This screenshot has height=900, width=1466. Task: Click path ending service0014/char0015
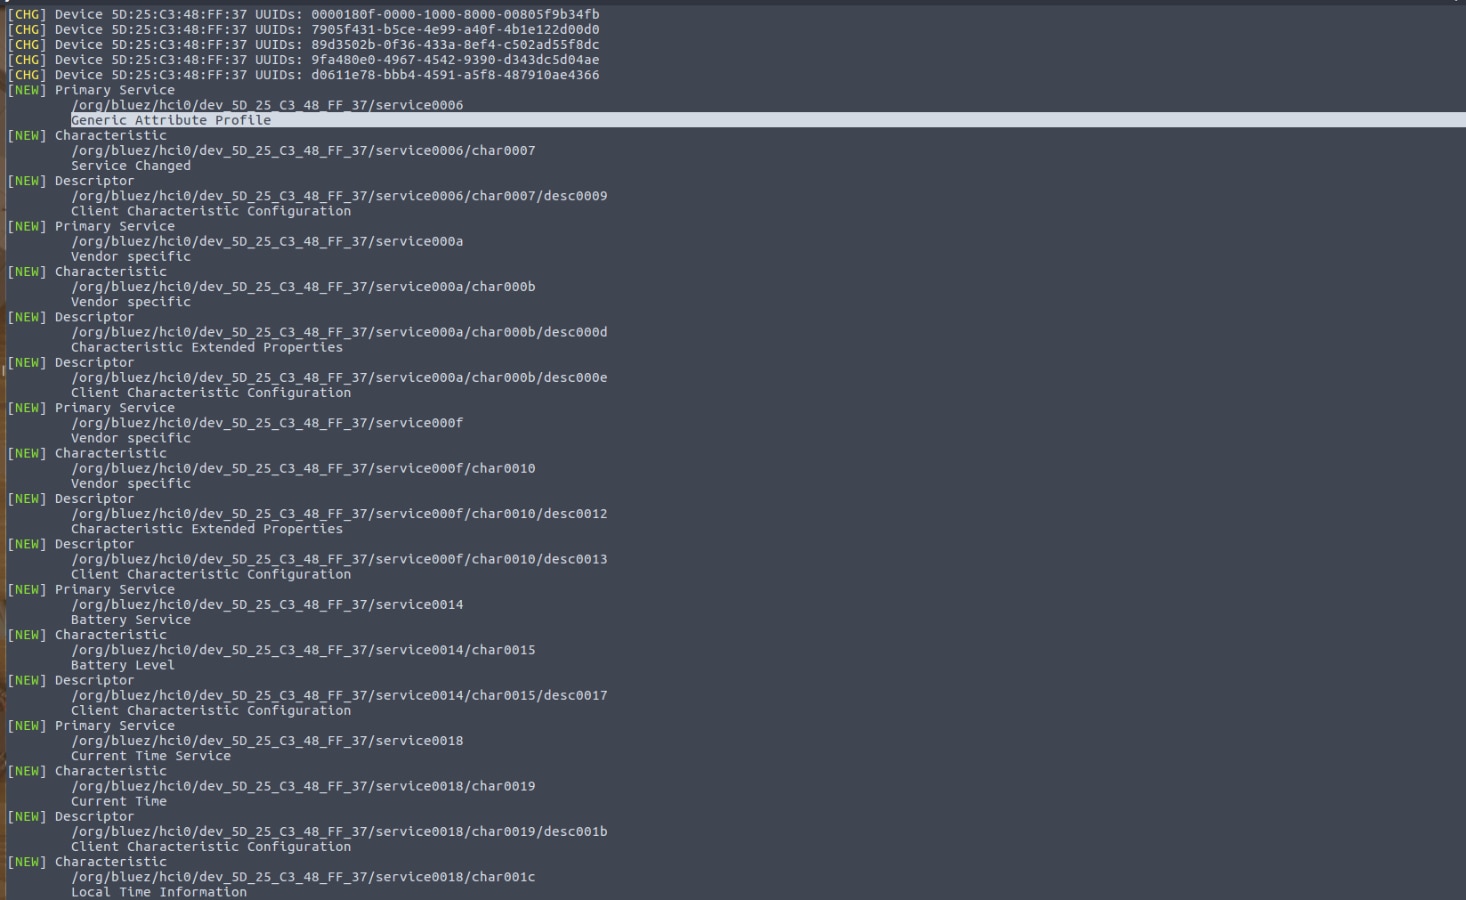click(303, 650)
